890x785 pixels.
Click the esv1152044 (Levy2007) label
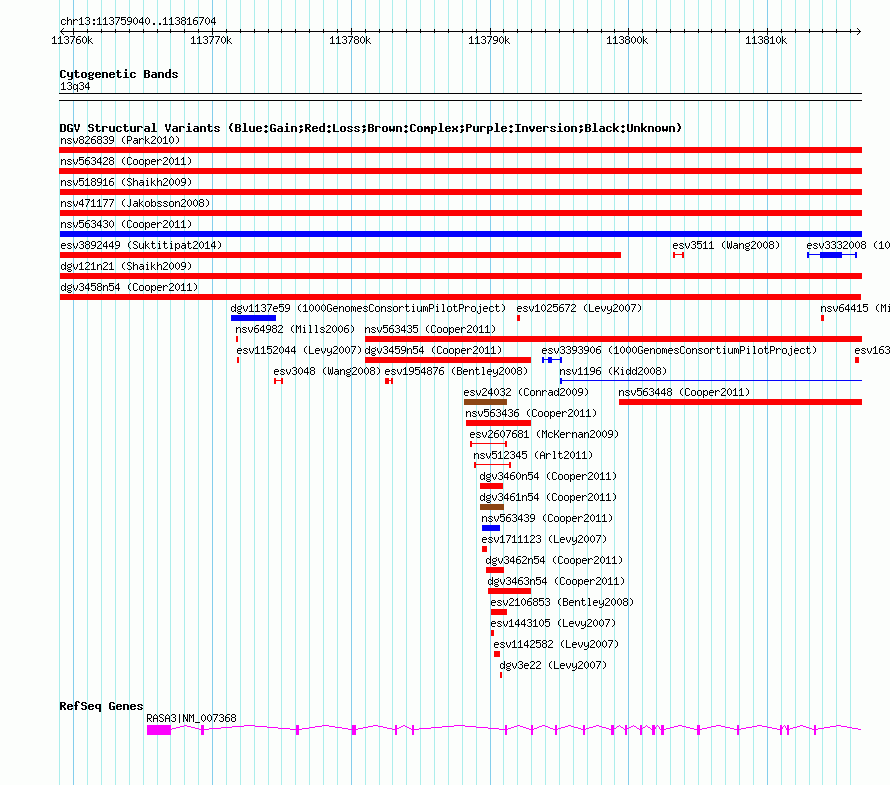tap(299, 350)
